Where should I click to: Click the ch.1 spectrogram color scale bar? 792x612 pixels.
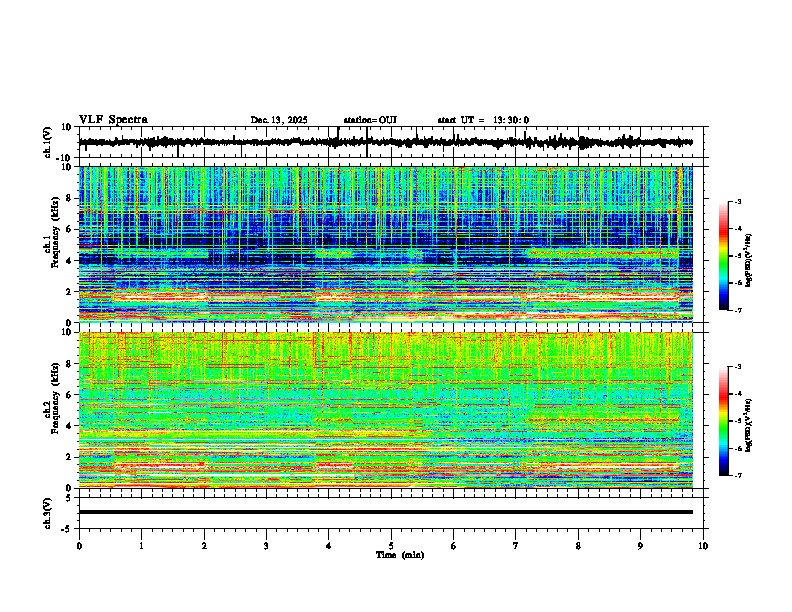click(x=724, y=256)
